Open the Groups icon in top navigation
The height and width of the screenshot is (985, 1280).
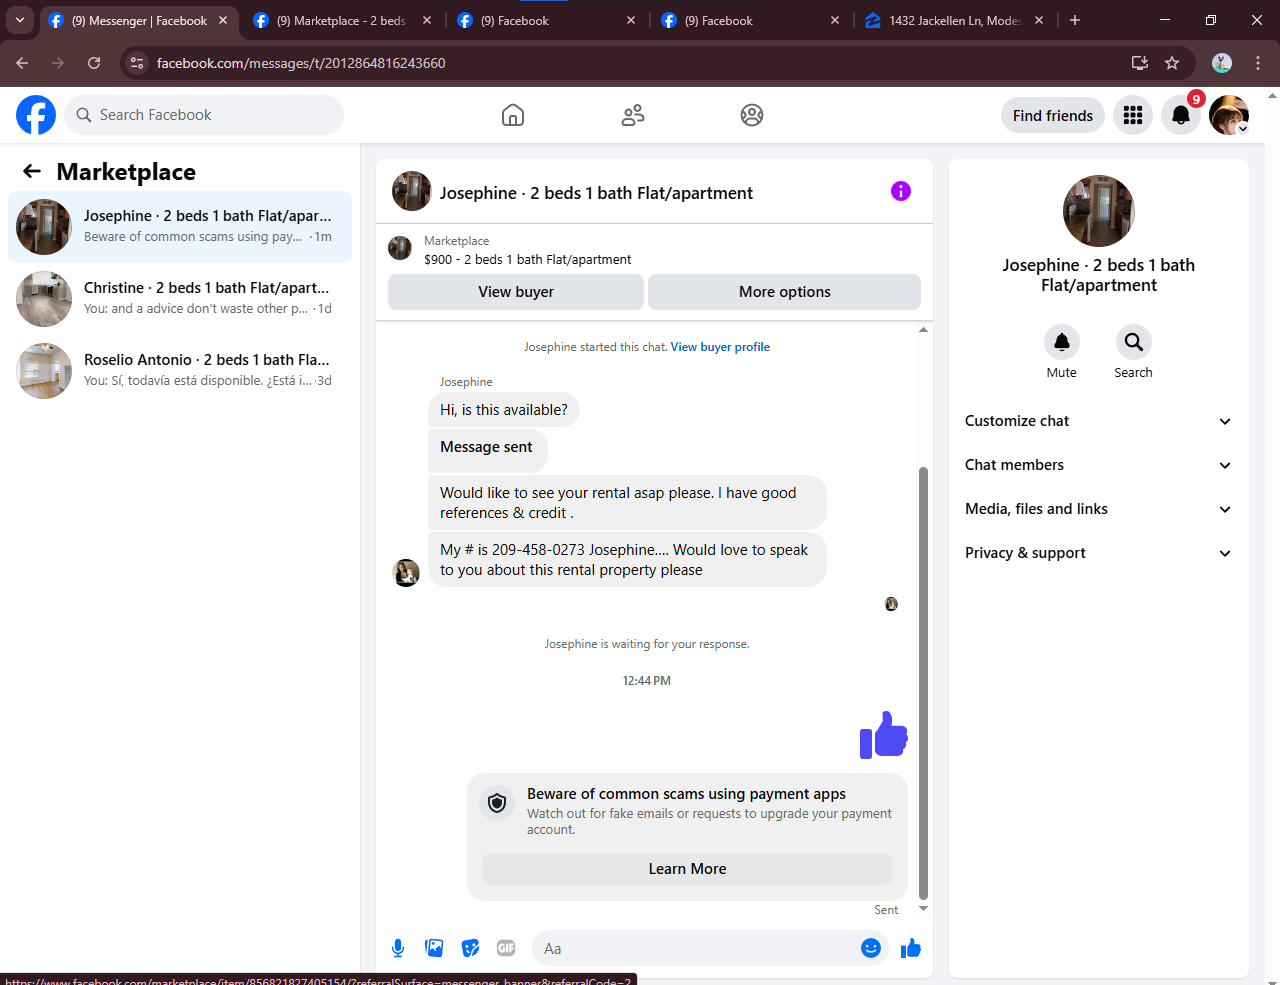click(x=752, y=115)
